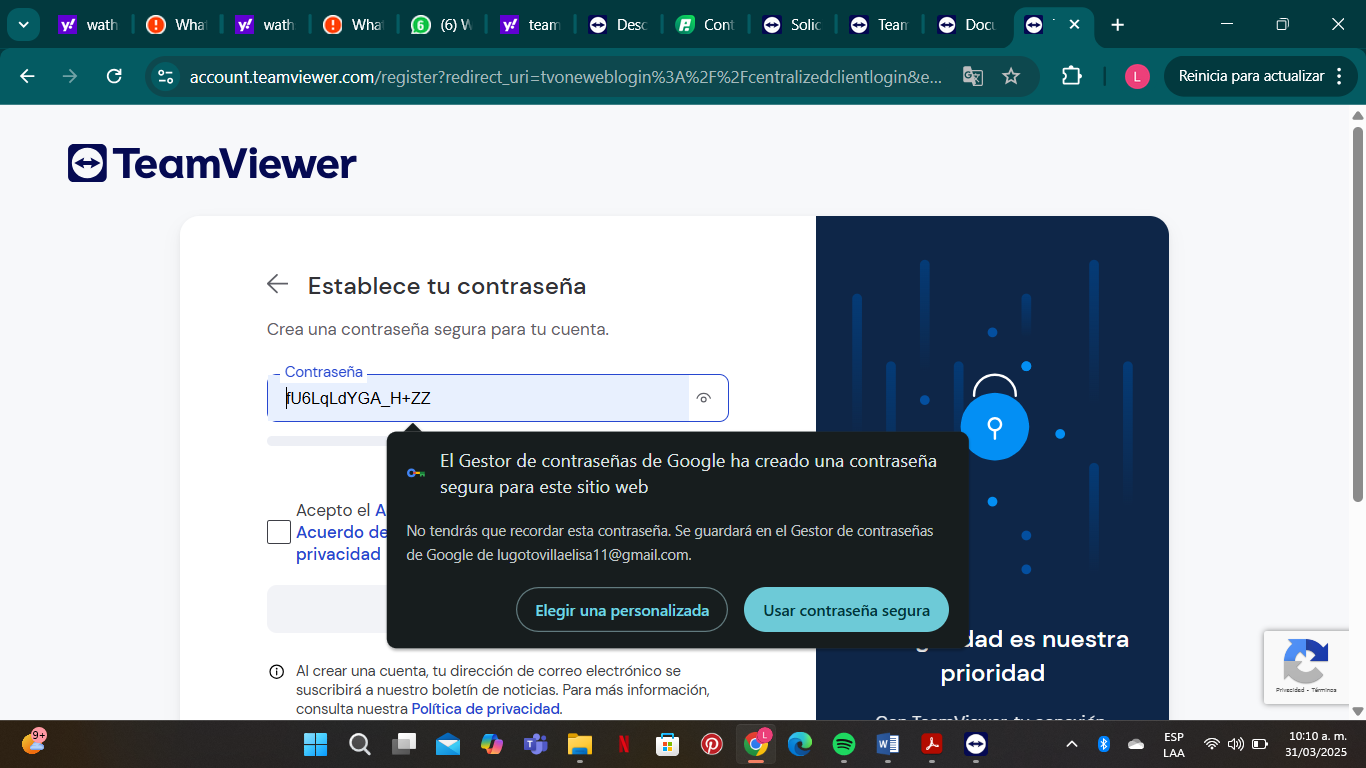The width and height of the screenshot is (1366, 768).
Task: Click the battery tray icon
Action: (x=1260, y=744)
